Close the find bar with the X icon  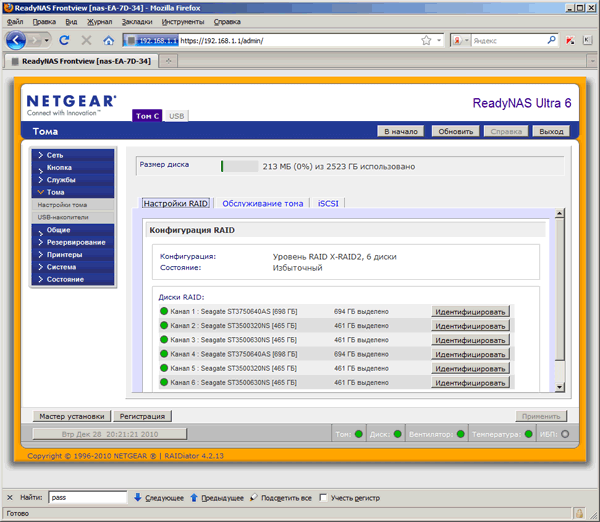tap(10, 498)
